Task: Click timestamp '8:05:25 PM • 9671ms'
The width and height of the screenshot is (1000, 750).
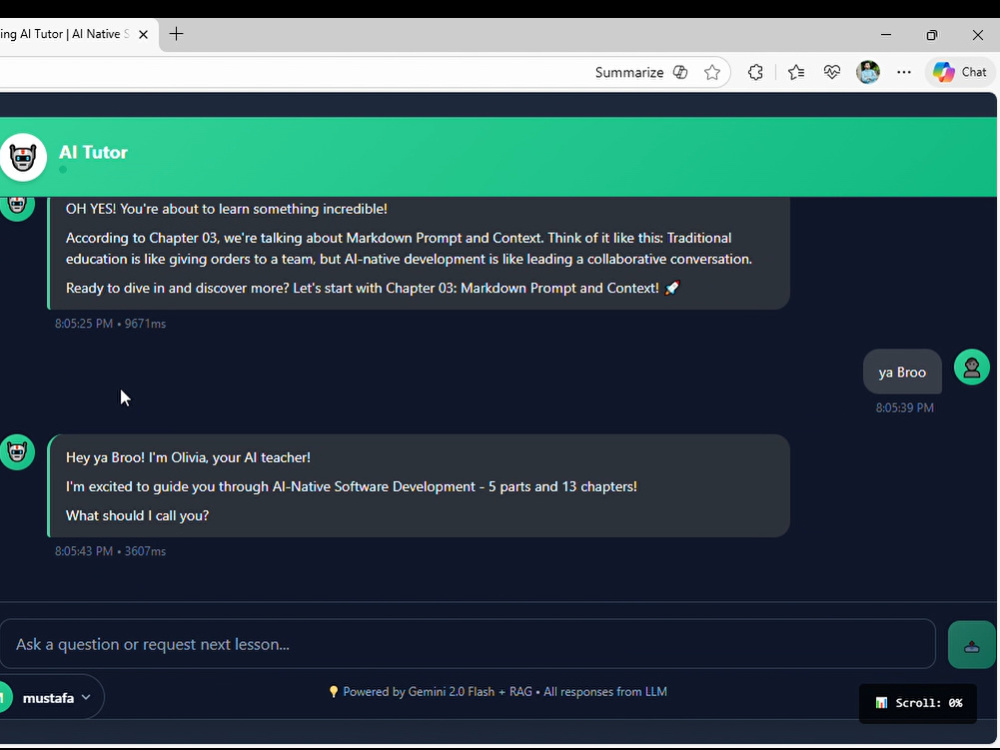Action: click(x=110, y=323)
